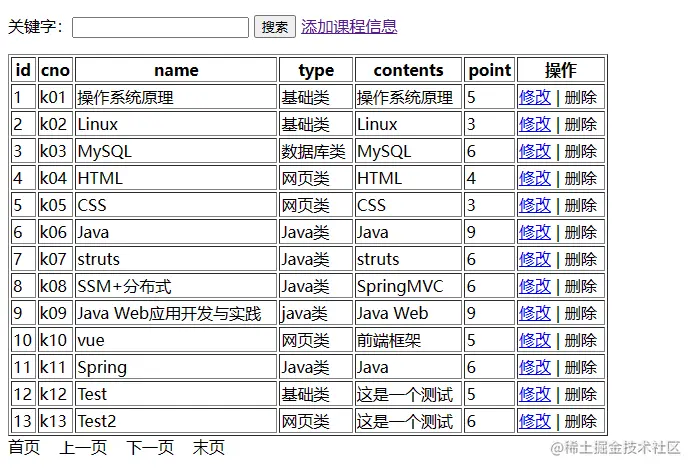
Task: Click 删除 in the k12 Test row
Action: click(581, 395)
